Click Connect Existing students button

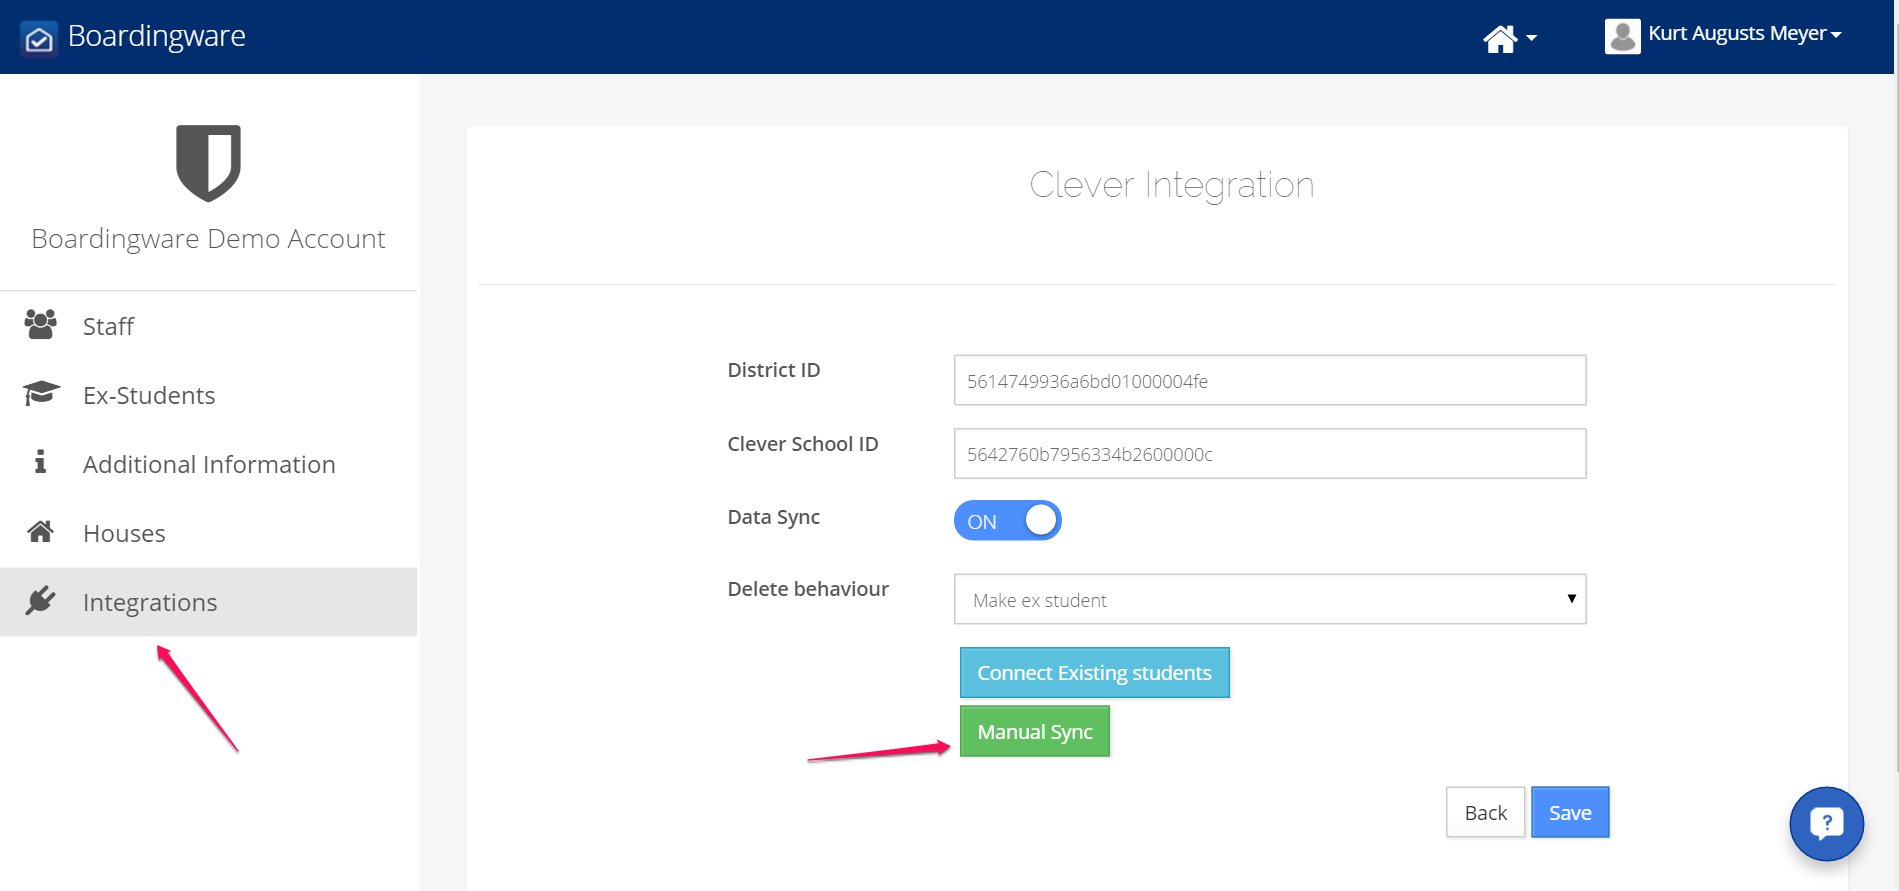[x=1094, y=672]
